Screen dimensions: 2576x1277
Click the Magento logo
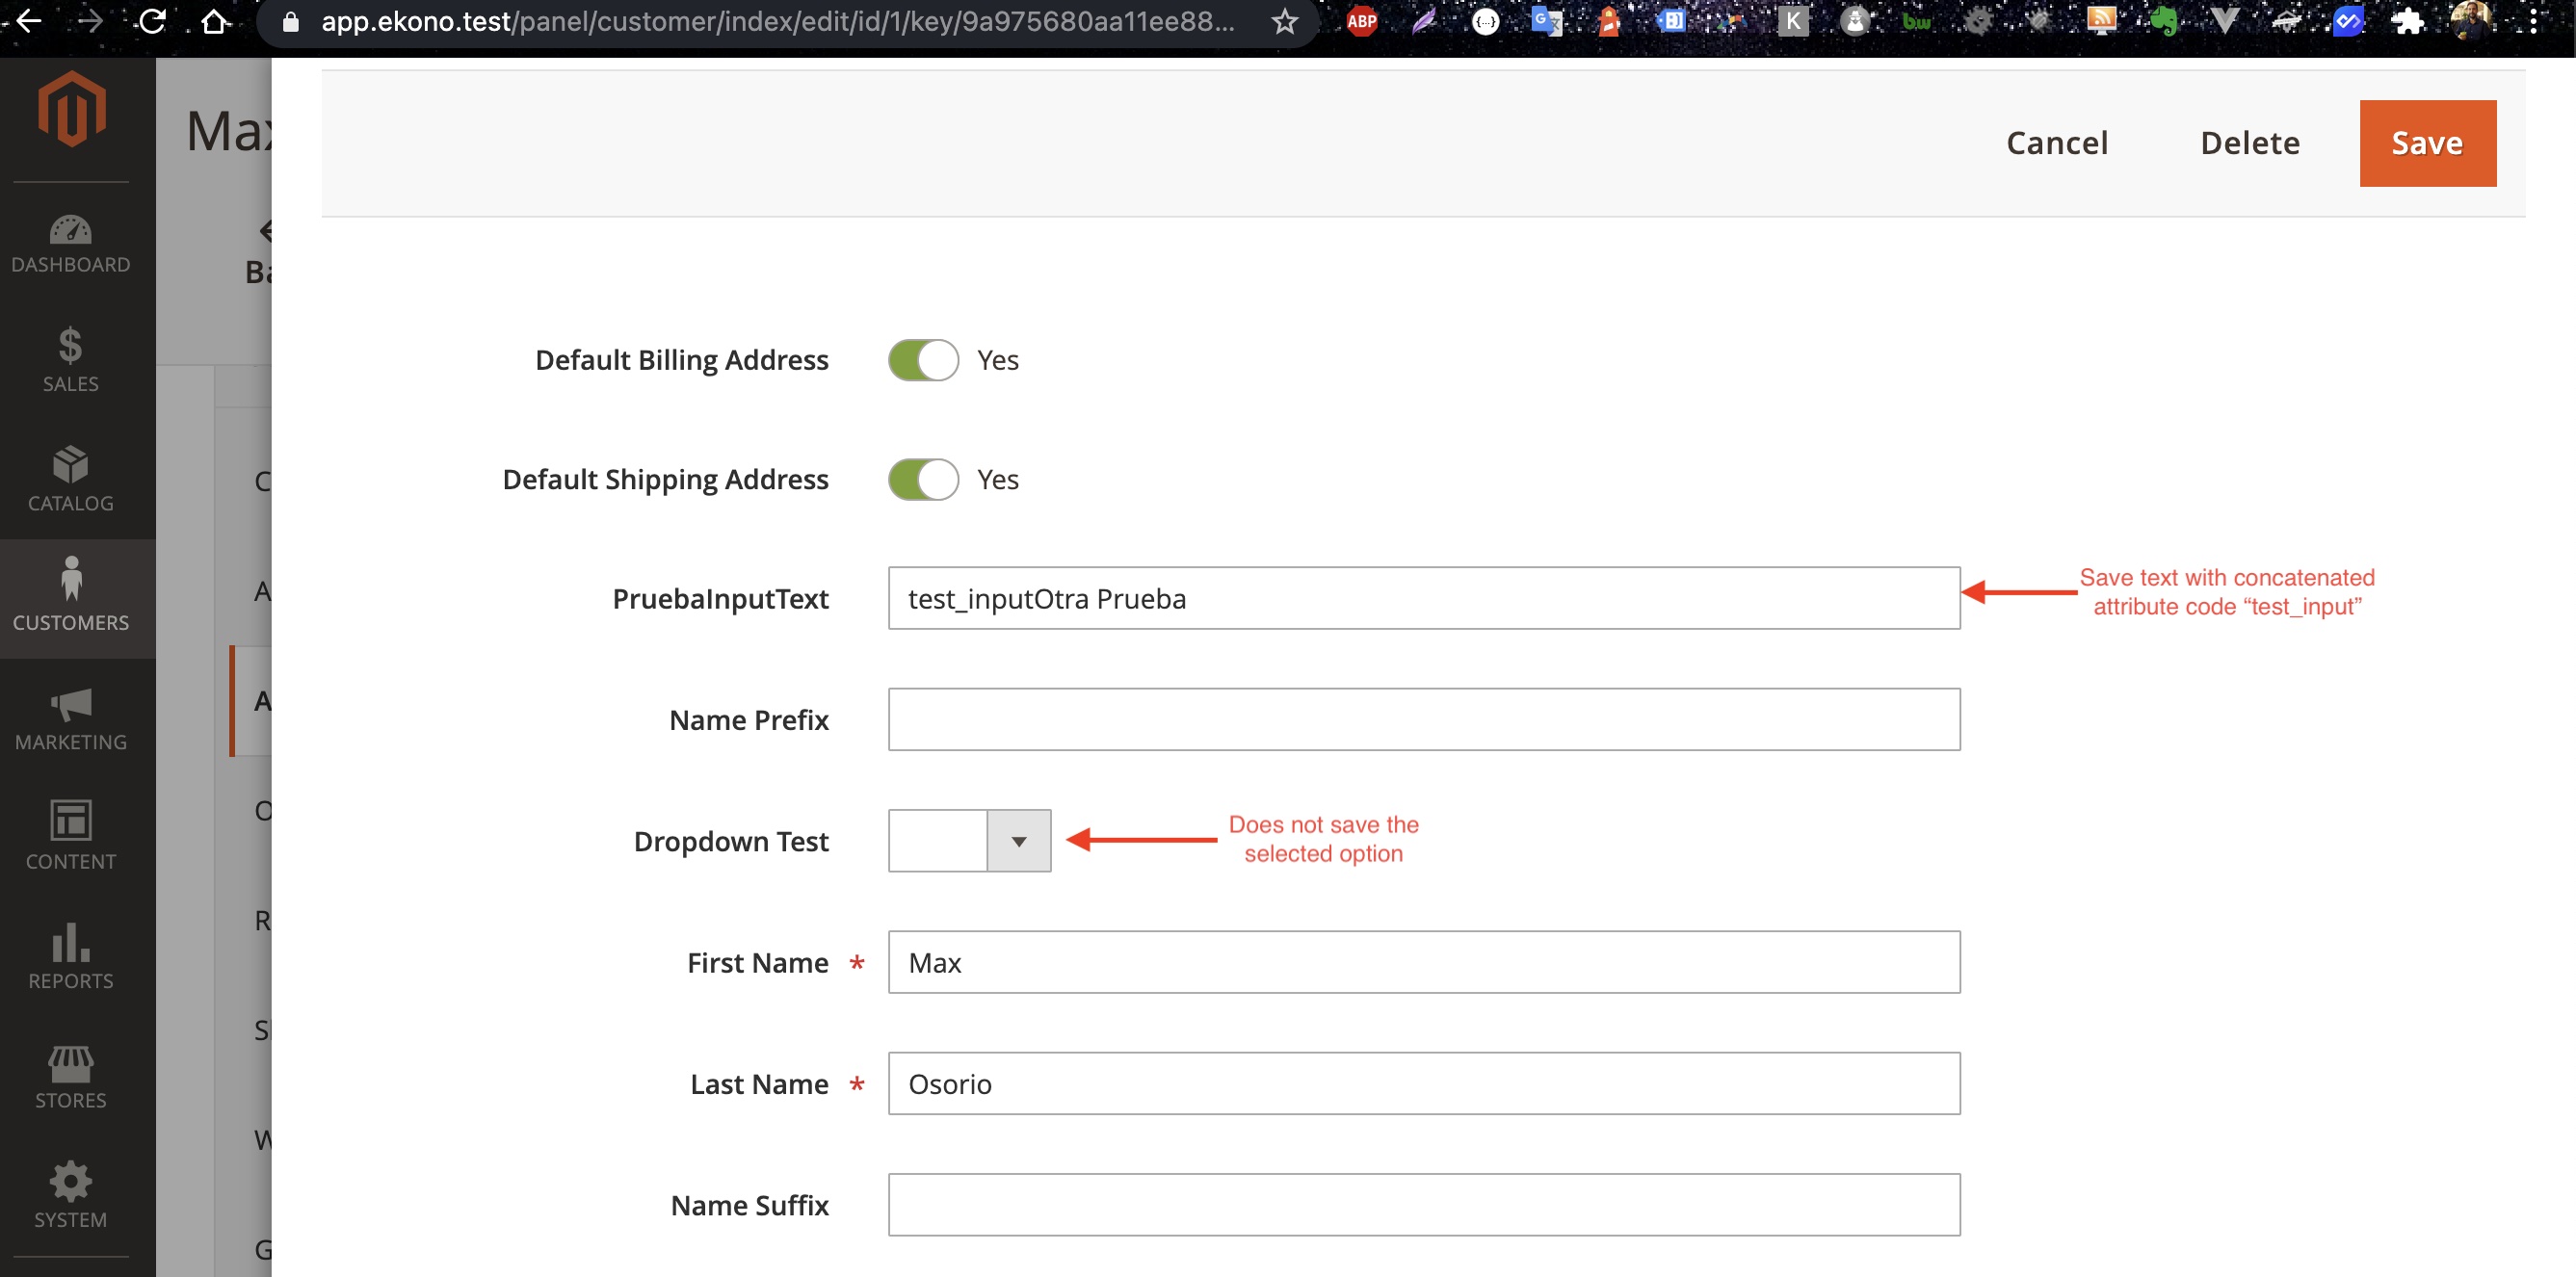point(71,108)
